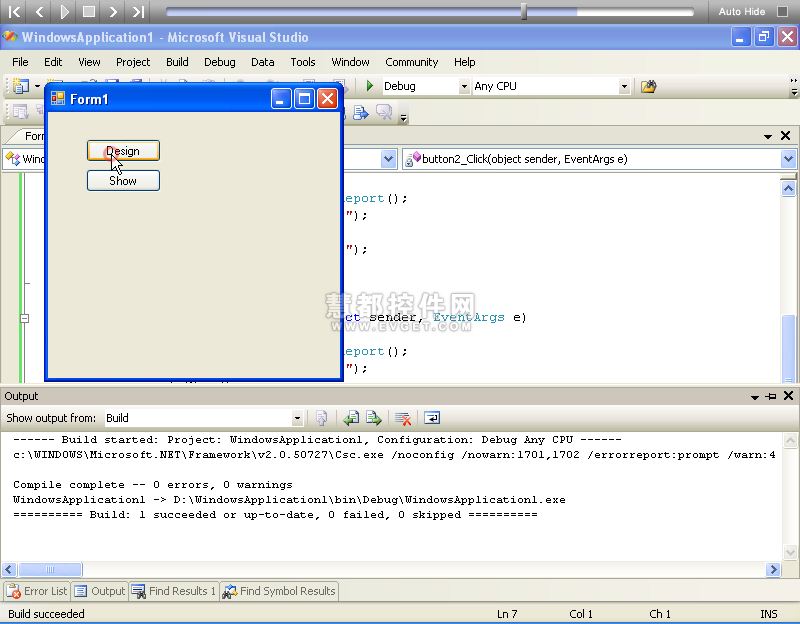
Task: Step forward one frame in player
Action: pos(113,11)
